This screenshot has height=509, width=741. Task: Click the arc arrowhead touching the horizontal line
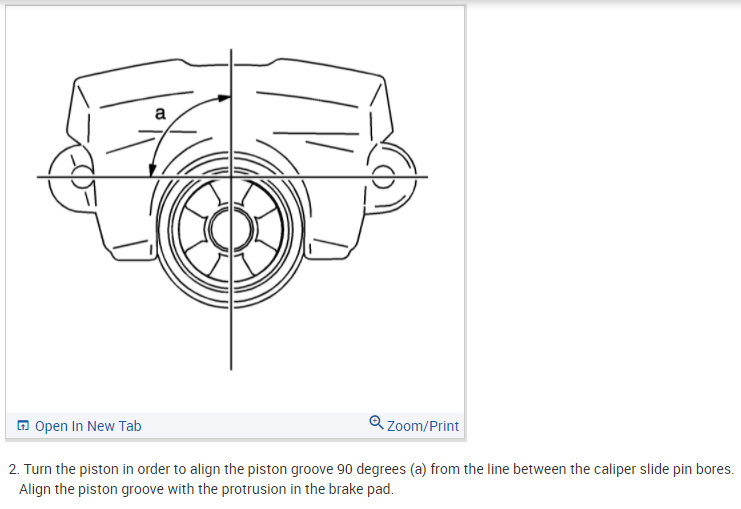[x=152, y=170]
